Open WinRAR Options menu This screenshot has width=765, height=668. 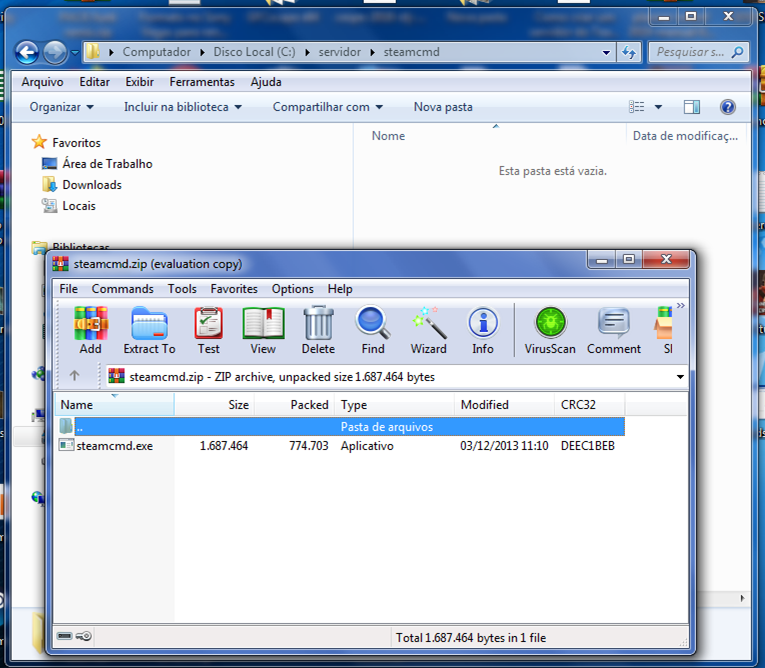point(293,289)
